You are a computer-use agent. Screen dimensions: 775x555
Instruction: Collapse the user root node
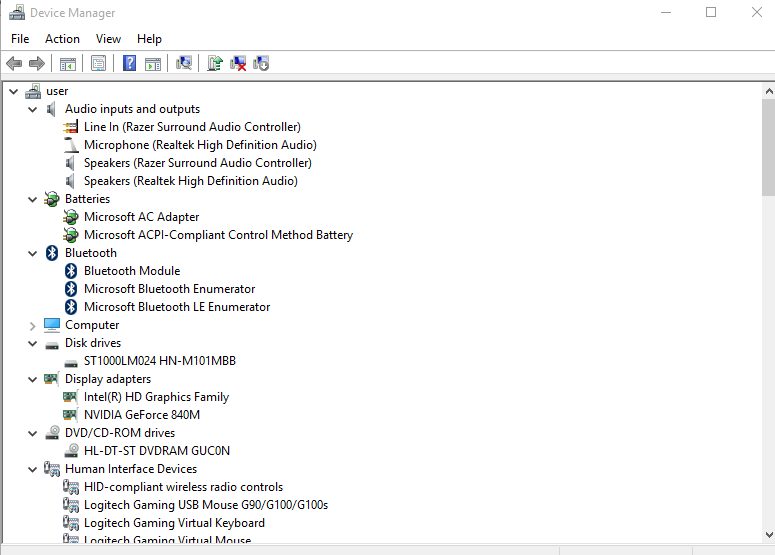click(x=13, y=91)
